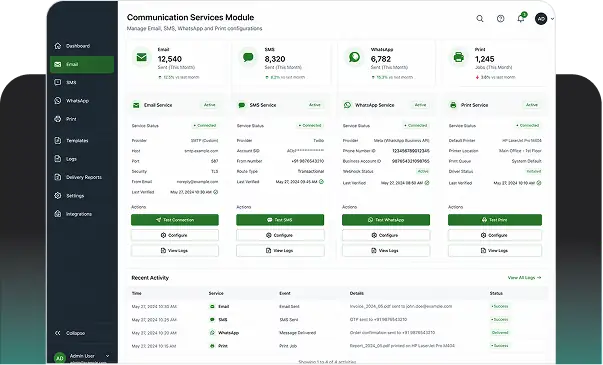Configure the WhatsApp Service

(386, 235)
